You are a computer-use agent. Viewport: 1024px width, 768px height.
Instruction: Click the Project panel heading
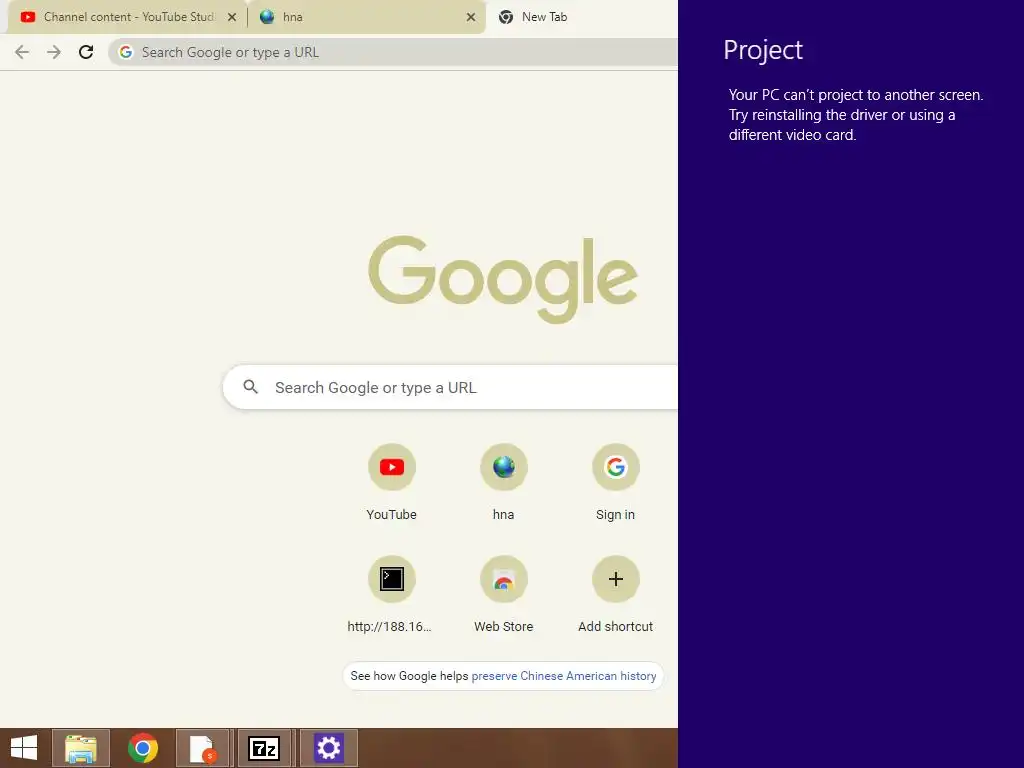click(x=763, y=50)
